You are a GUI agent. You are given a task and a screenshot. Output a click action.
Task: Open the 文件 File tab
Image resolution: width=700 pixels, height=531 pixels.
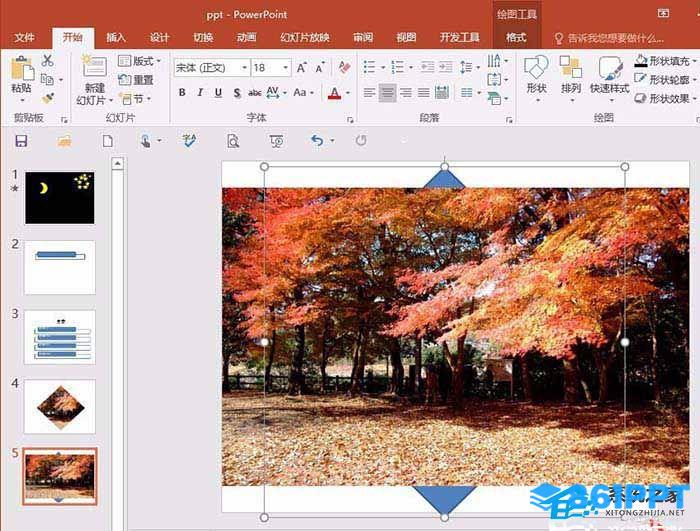tap(24, 38)
